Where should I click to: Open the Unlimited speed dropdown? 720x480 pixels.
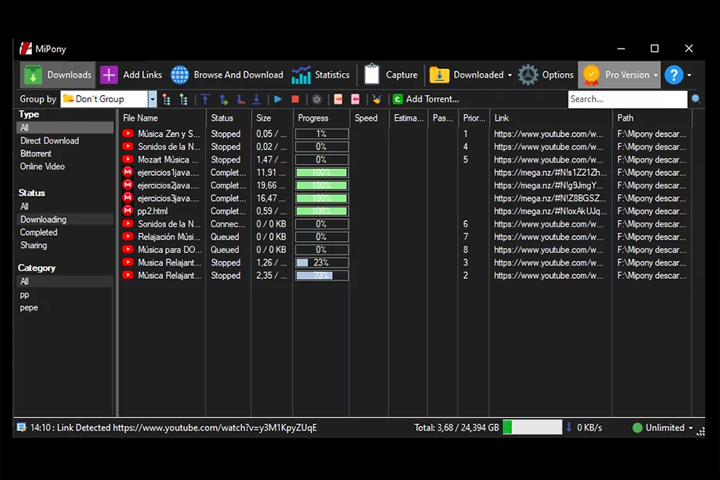(x=663, y=428)
